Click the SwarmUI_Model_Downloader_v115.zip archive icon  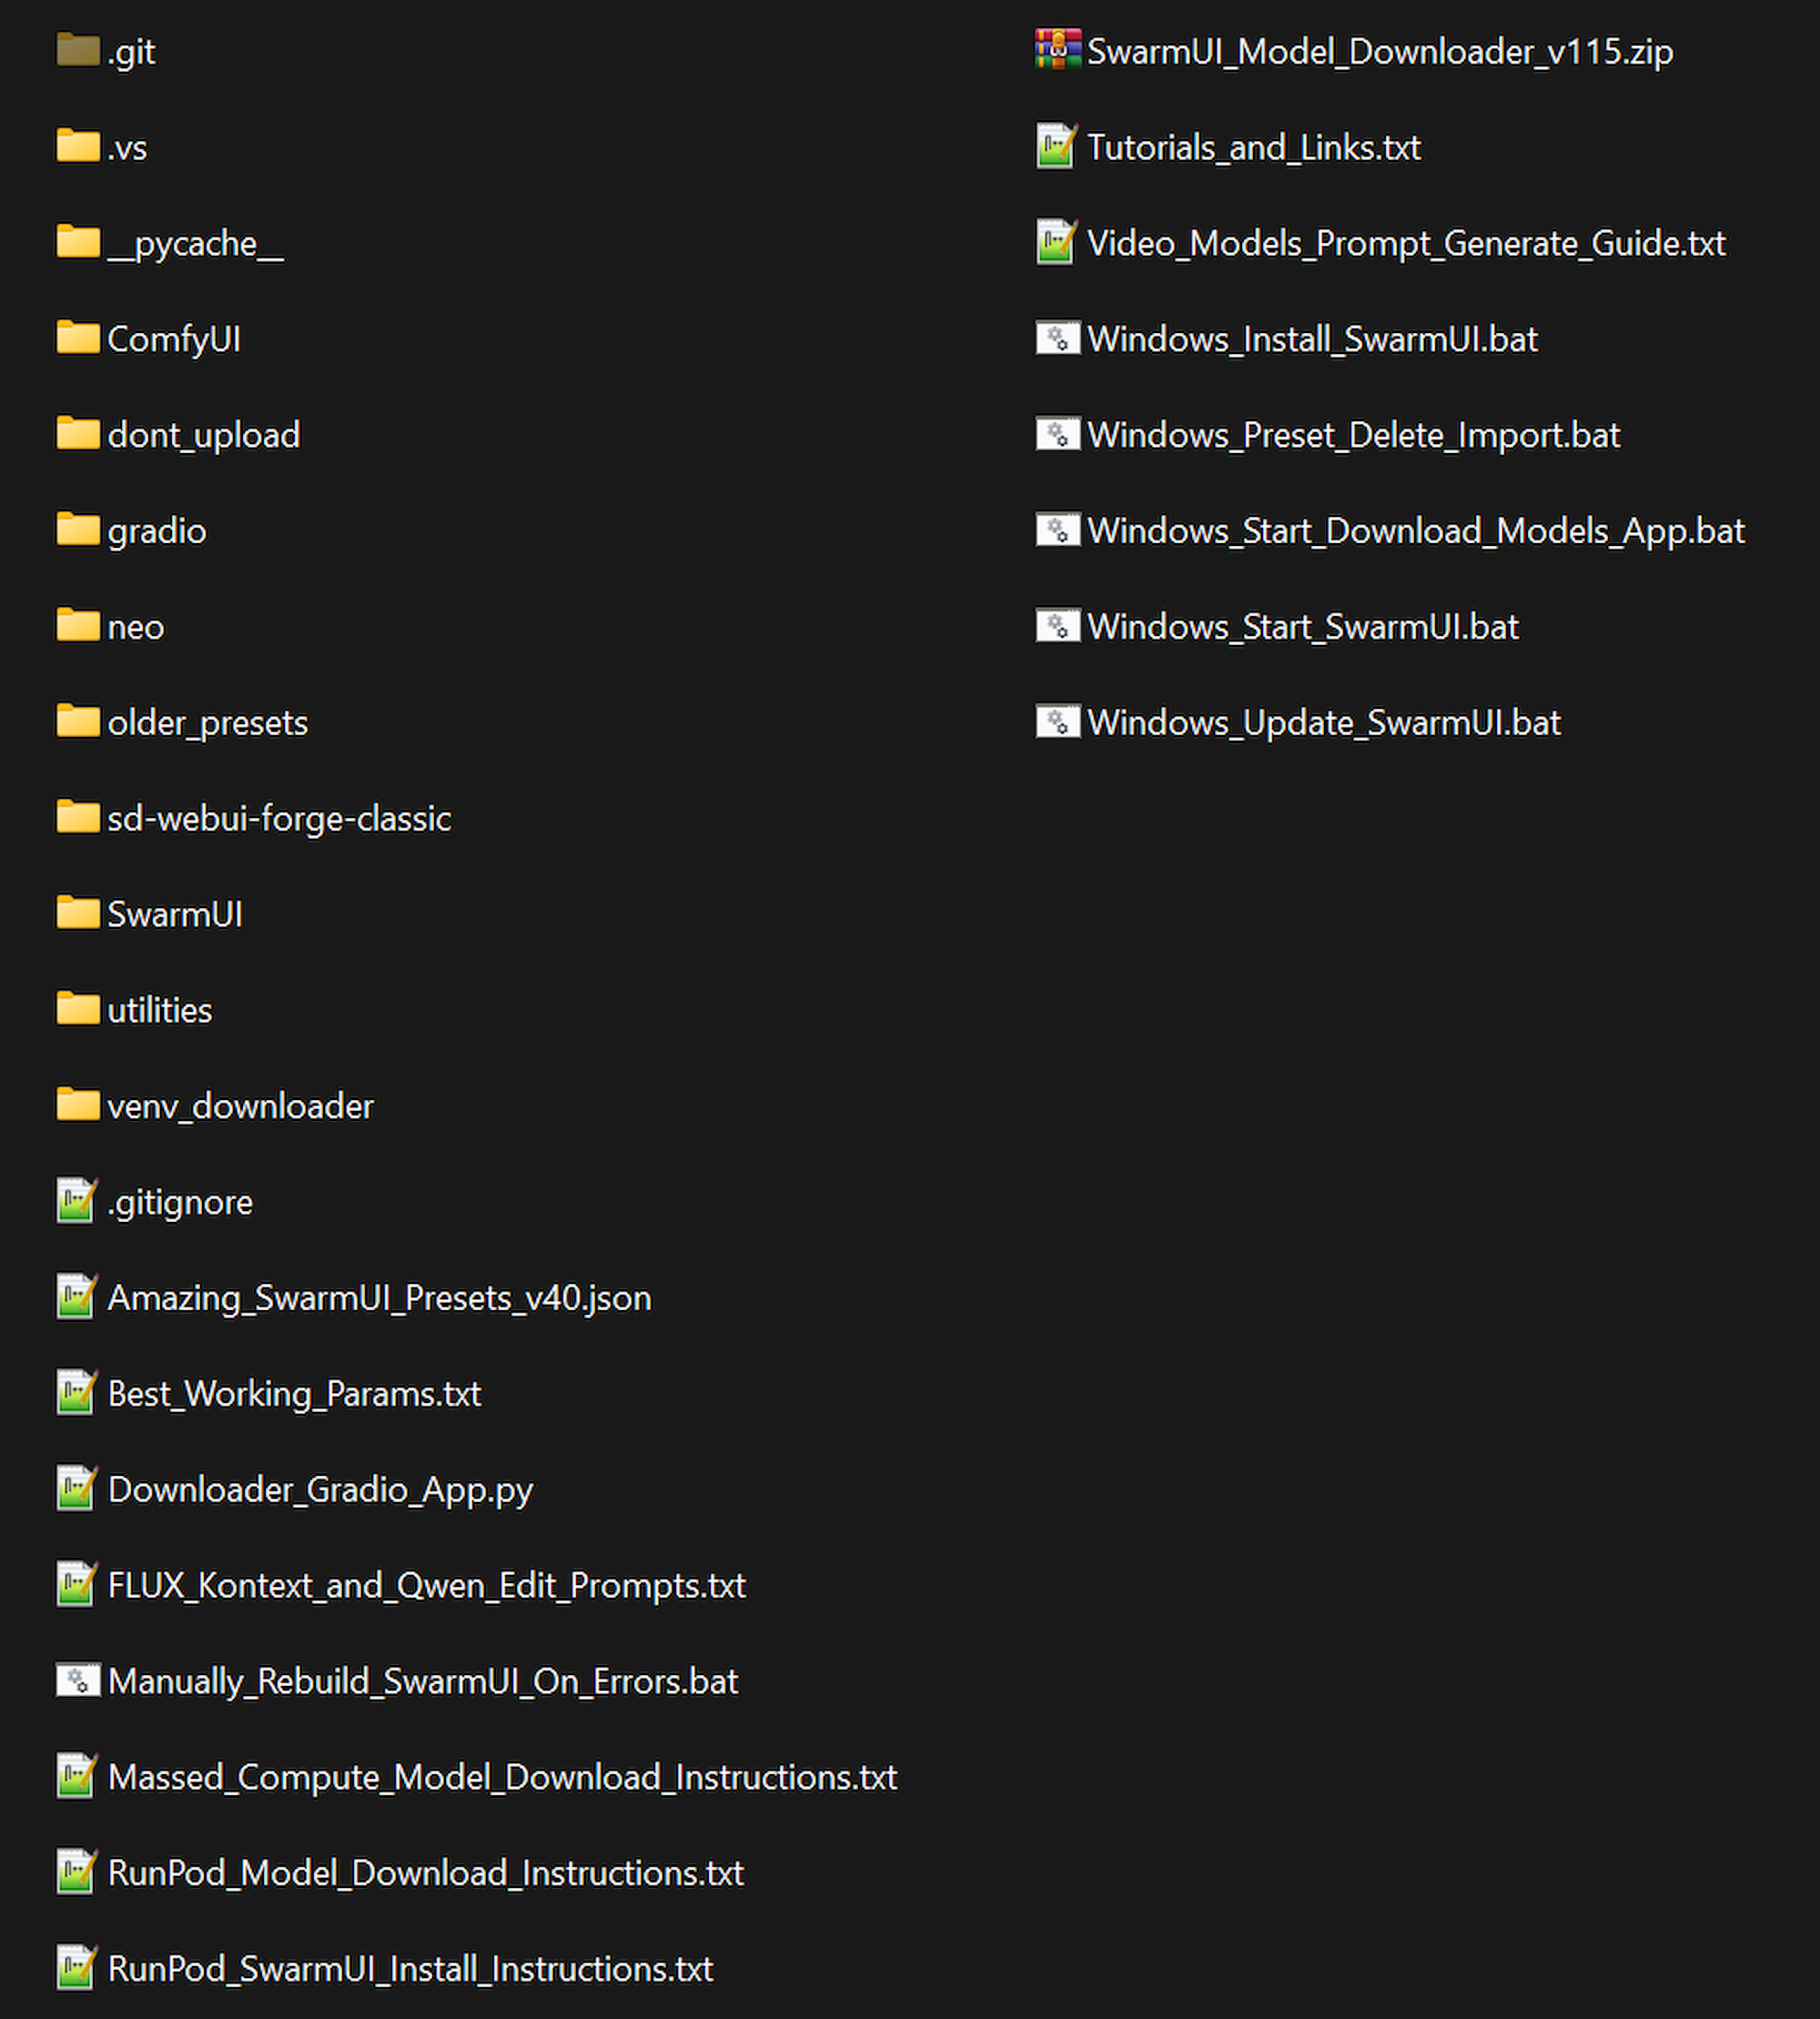(1058, 49)
